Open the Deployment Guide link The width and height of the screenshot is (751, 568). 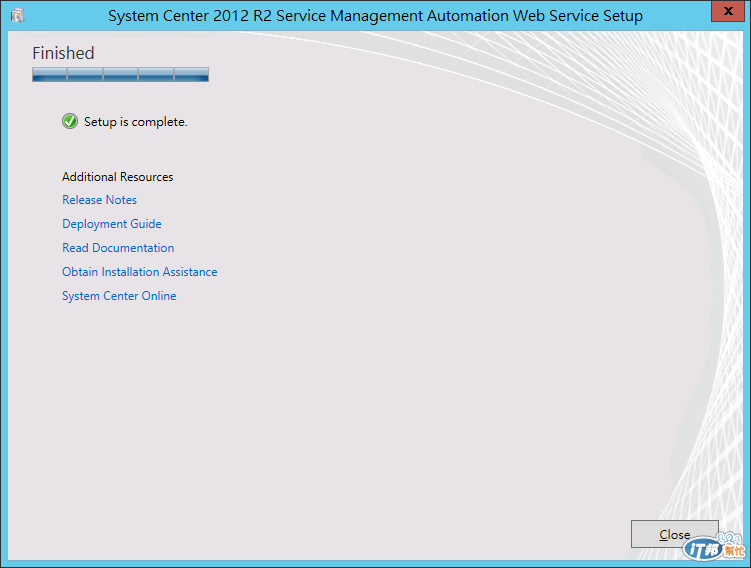(112, 224)
